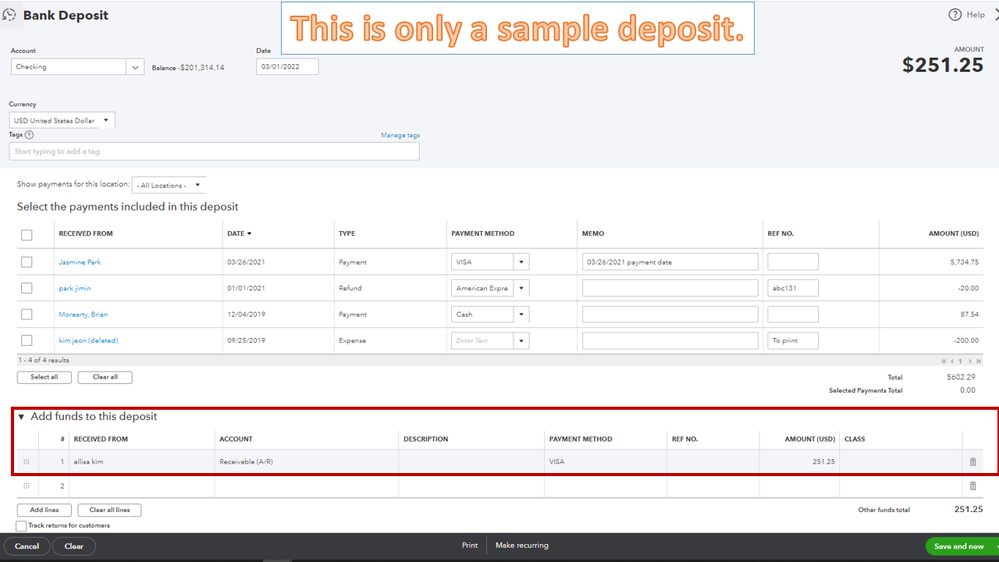The width and height of the screenshot is (999, 562).
Task: Open the Jasmine Park customer link
Action: (x=80, y=262)
